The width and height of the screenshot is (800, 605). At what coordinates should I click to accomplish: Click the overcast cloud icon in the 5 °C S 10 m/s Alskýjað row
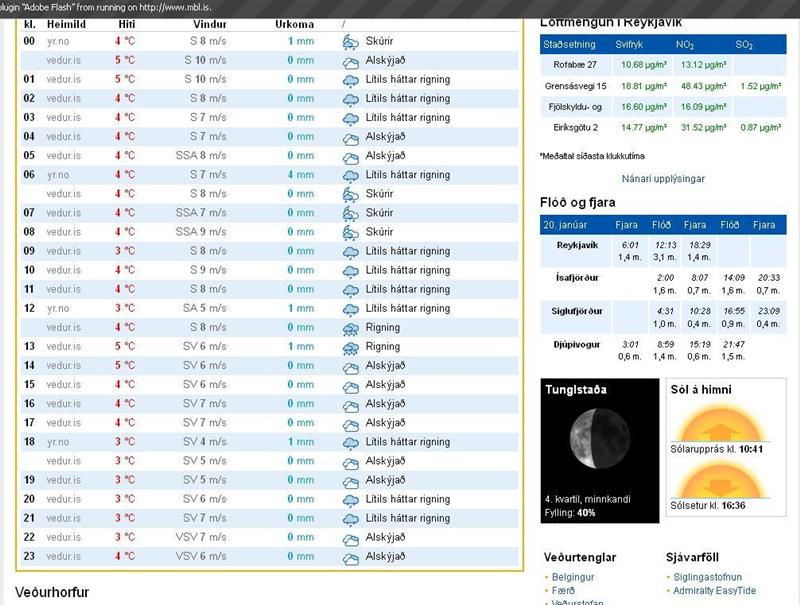351,62
